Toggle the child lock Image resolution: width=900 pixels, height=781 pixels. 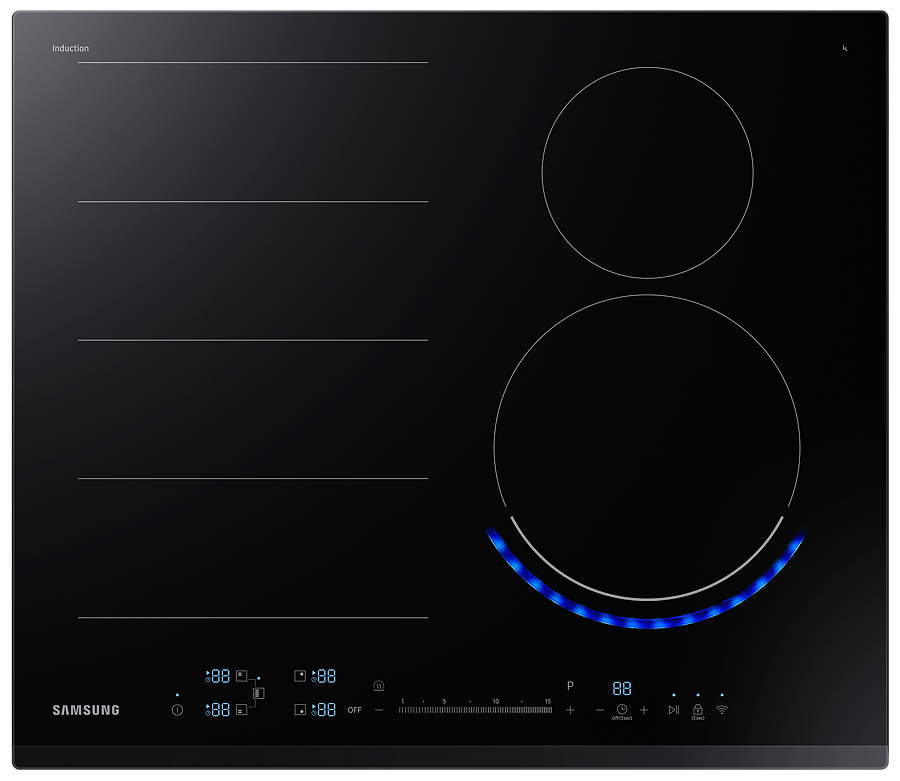pyautogui.click(x=697, y=710)
